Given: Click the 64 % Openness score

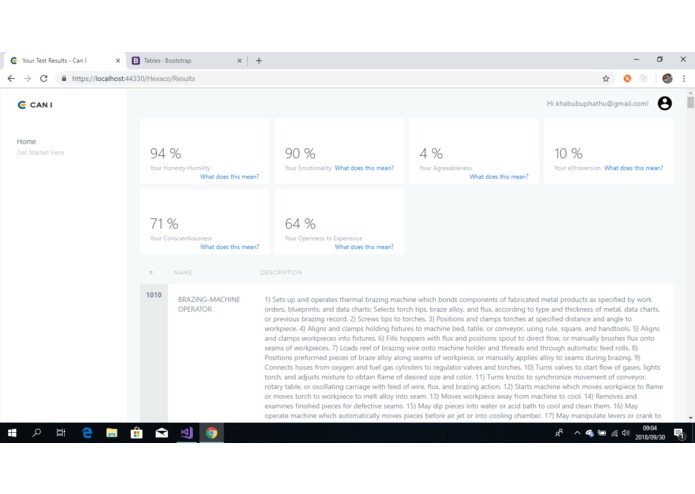Looking at the screenshot, I should 300,224.
